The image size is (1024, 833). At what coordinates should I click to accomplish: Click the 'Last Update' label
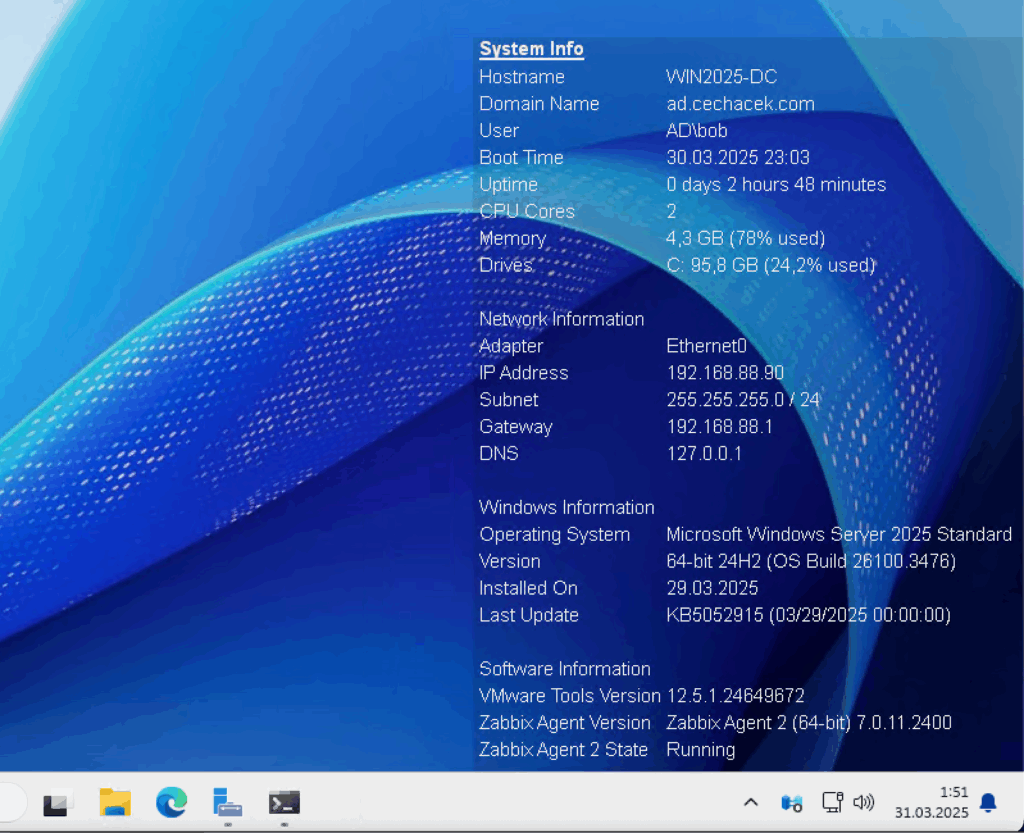click(529, 615)
